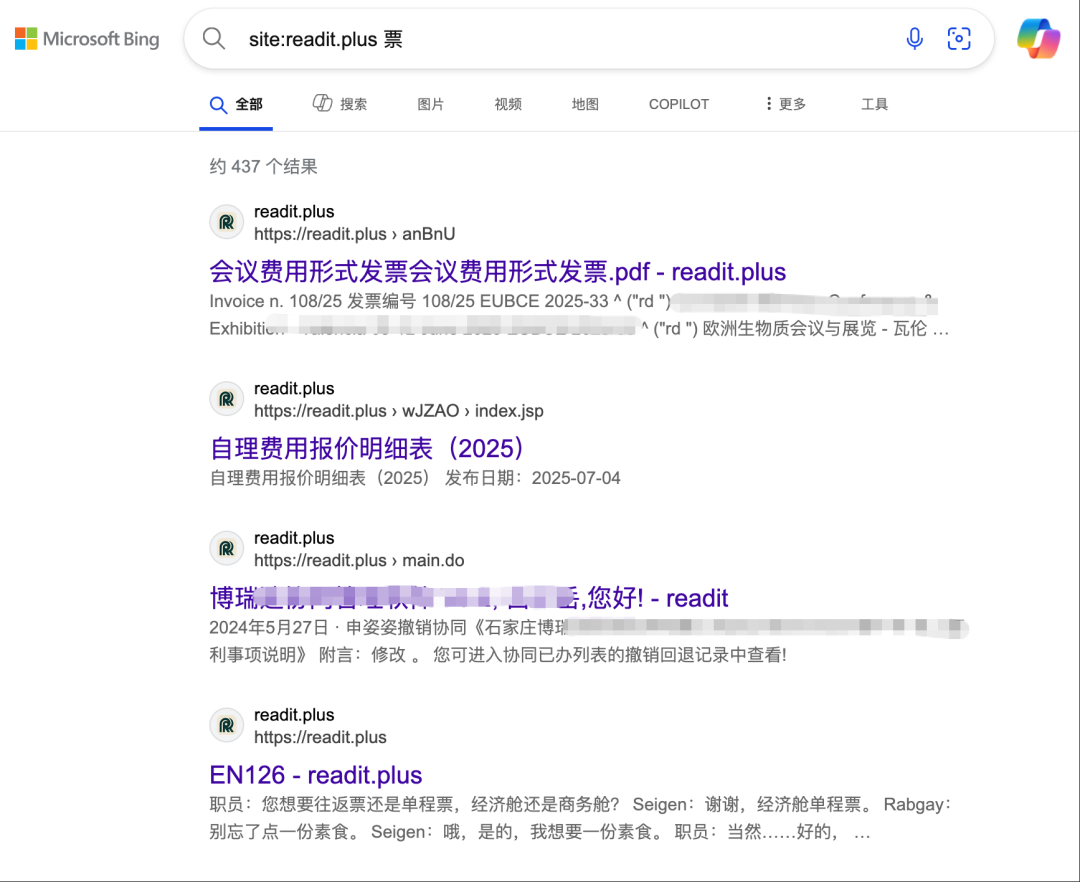Viewport: 1080px width, 882px height.
Task: Open the EN126 - readit.plus result
Action: (x=315, y=775)
